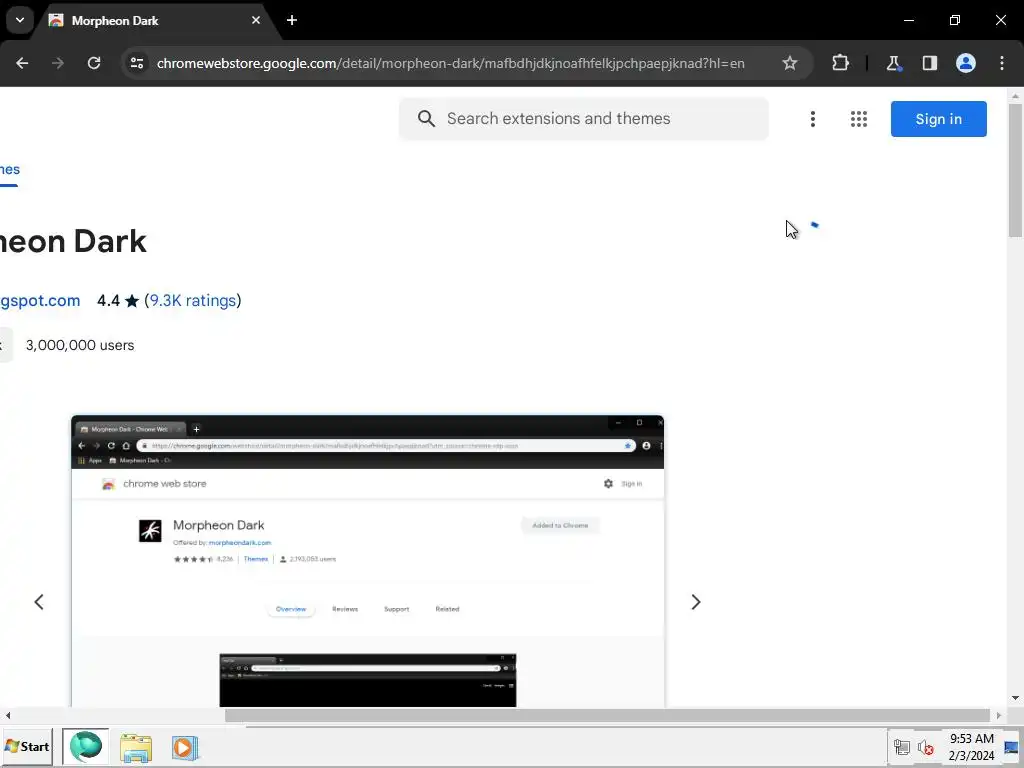Click the magnifier icon in store search
The height and width of the screenshot is (768, 1024).
coord(426,119)
